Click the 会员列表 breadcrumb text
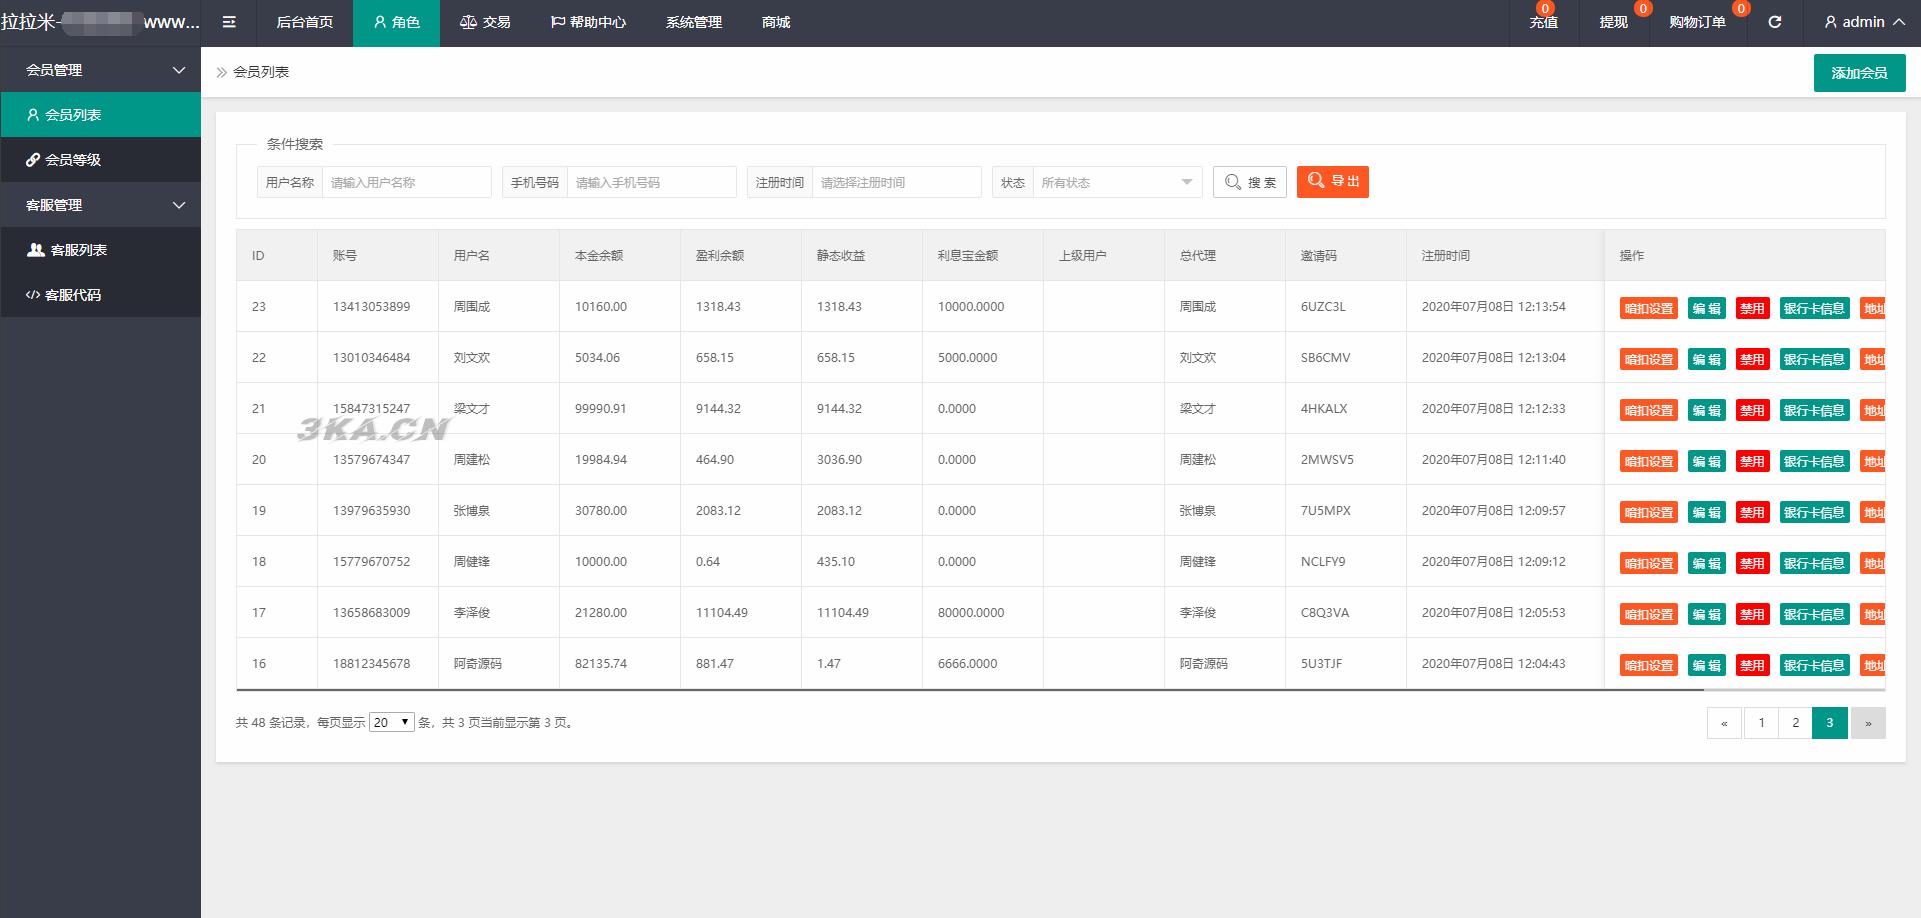The width and height of the screenshot is (1921, 918). pos(261,72)
